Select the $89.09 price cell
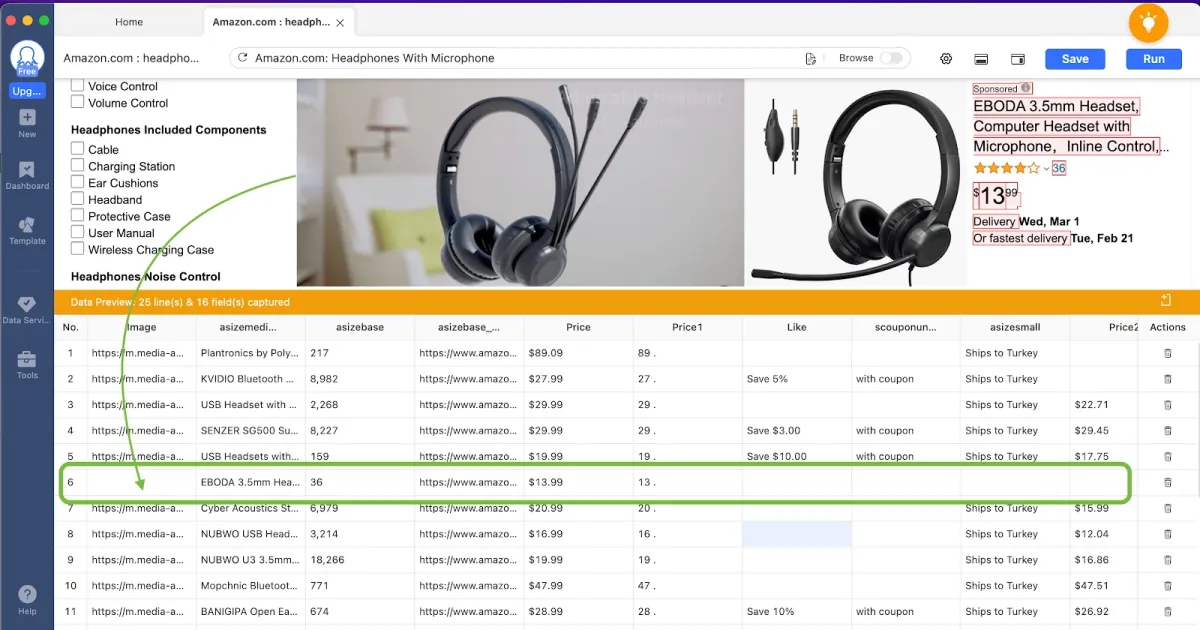Screen dimensions: 1200x630 578,353
